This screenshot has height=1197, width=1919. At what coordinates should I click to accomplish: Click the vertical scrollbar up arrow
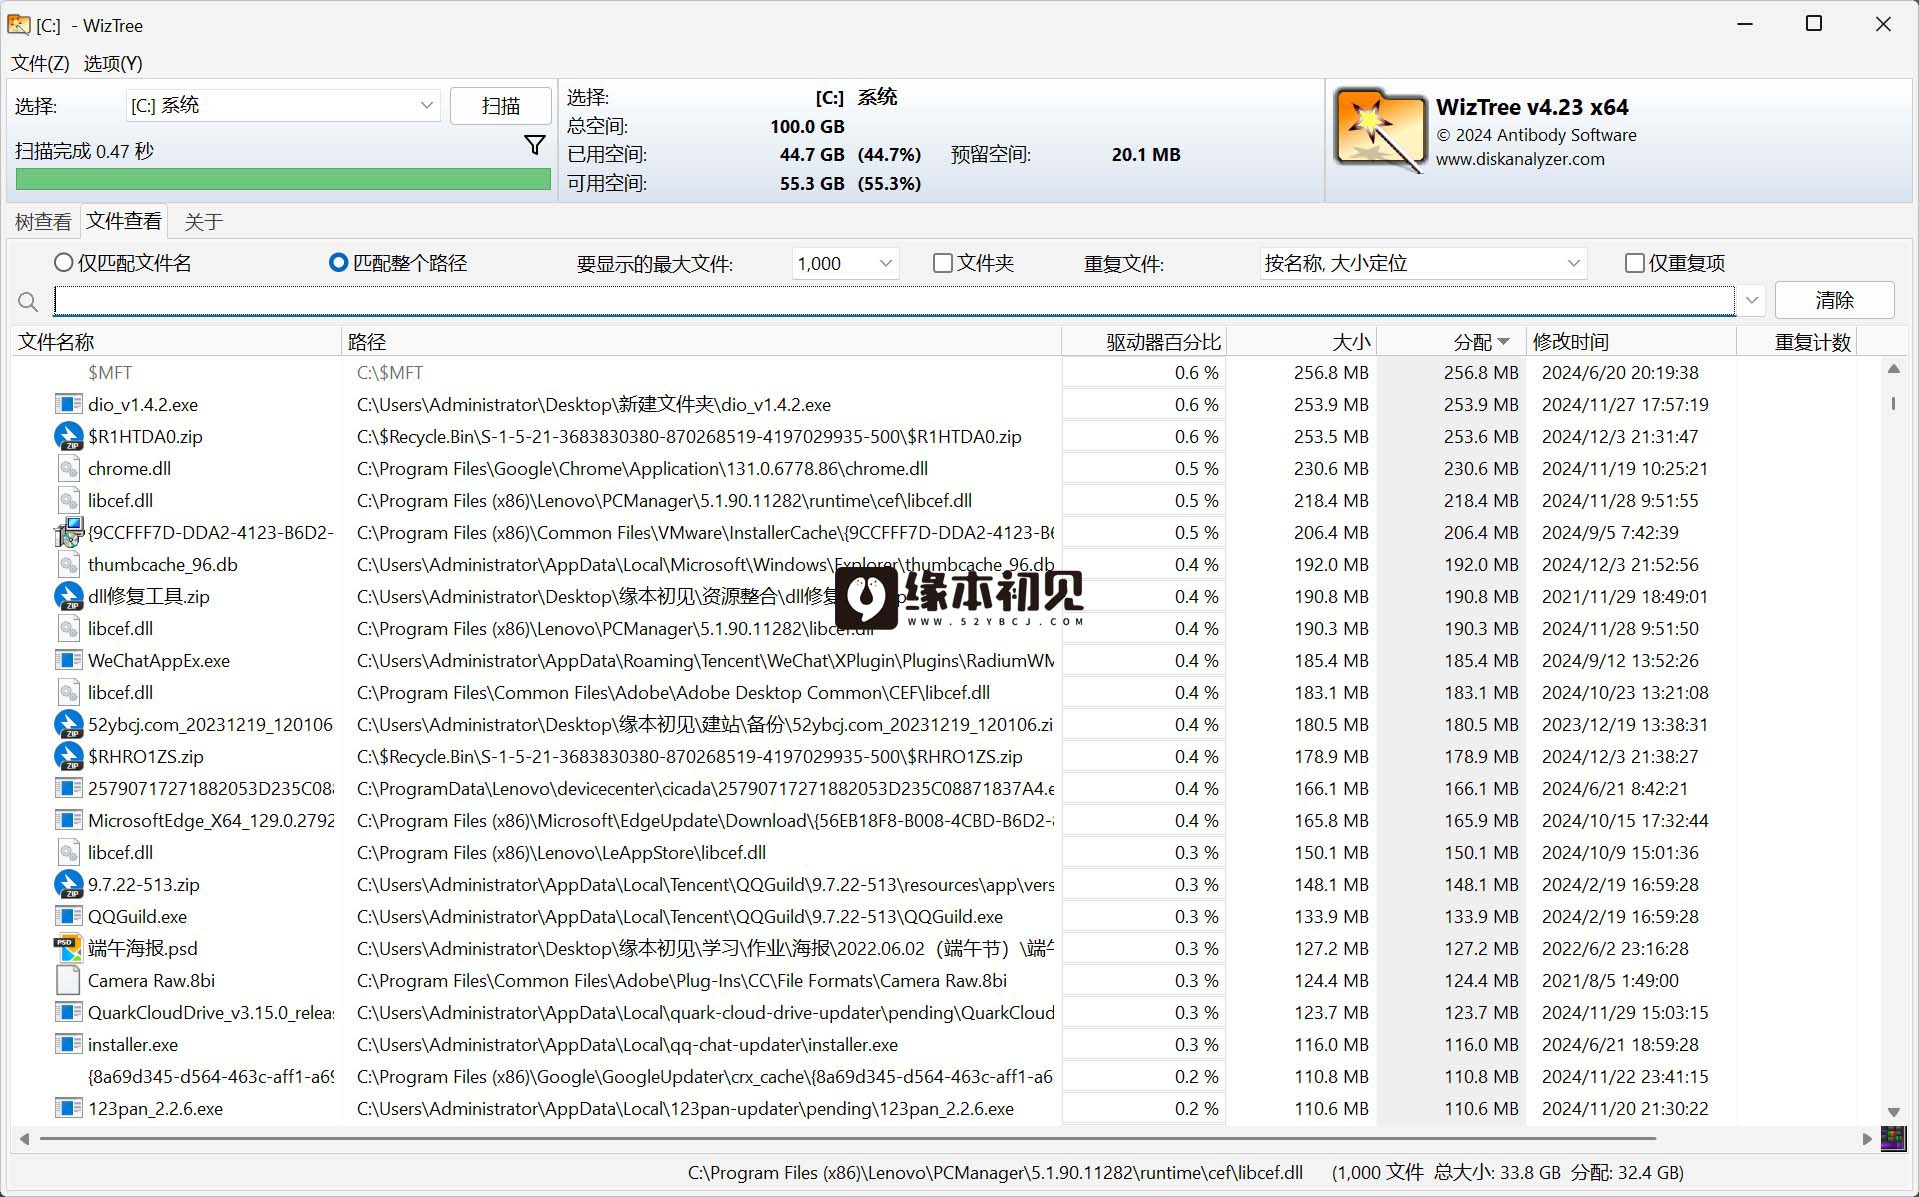(x=1893, y=369)
